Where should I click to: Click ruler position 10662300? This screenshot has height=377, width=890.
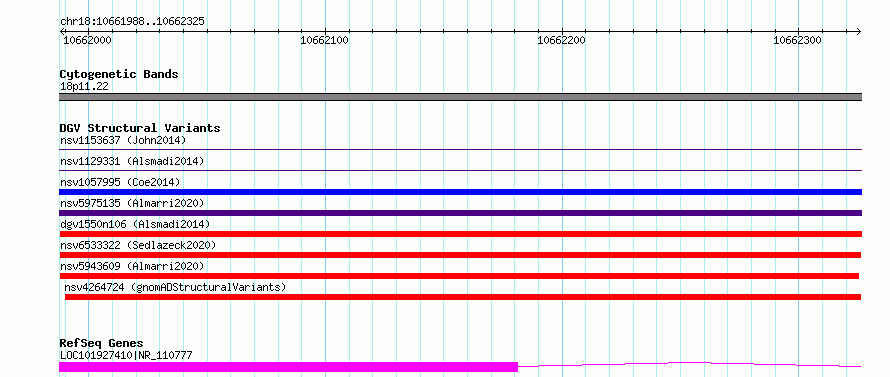797,40
